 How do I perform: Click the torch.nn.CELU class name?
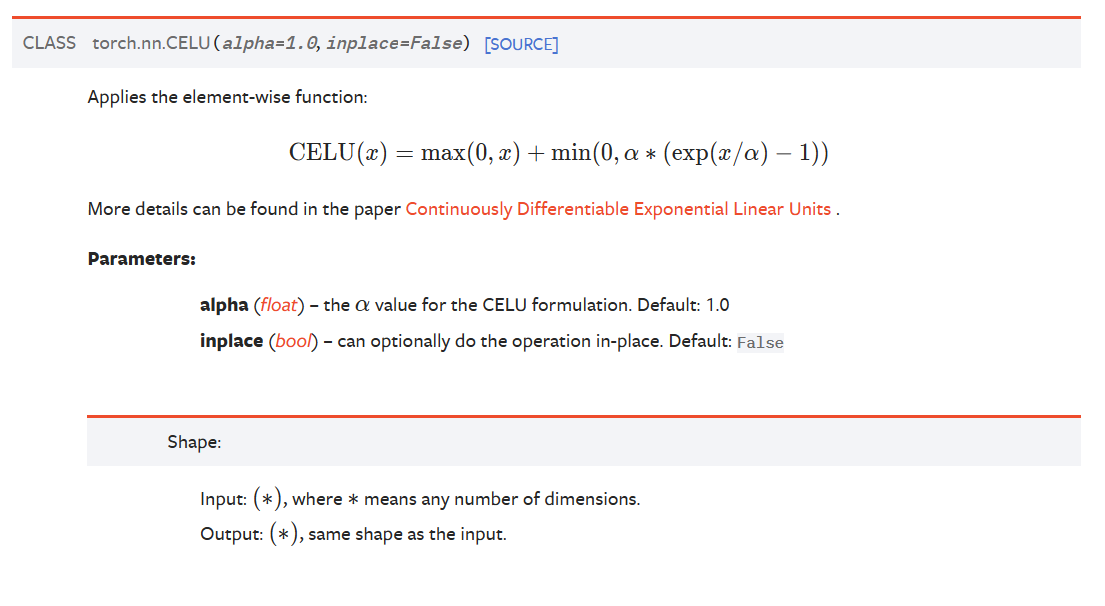pos(152,43)
